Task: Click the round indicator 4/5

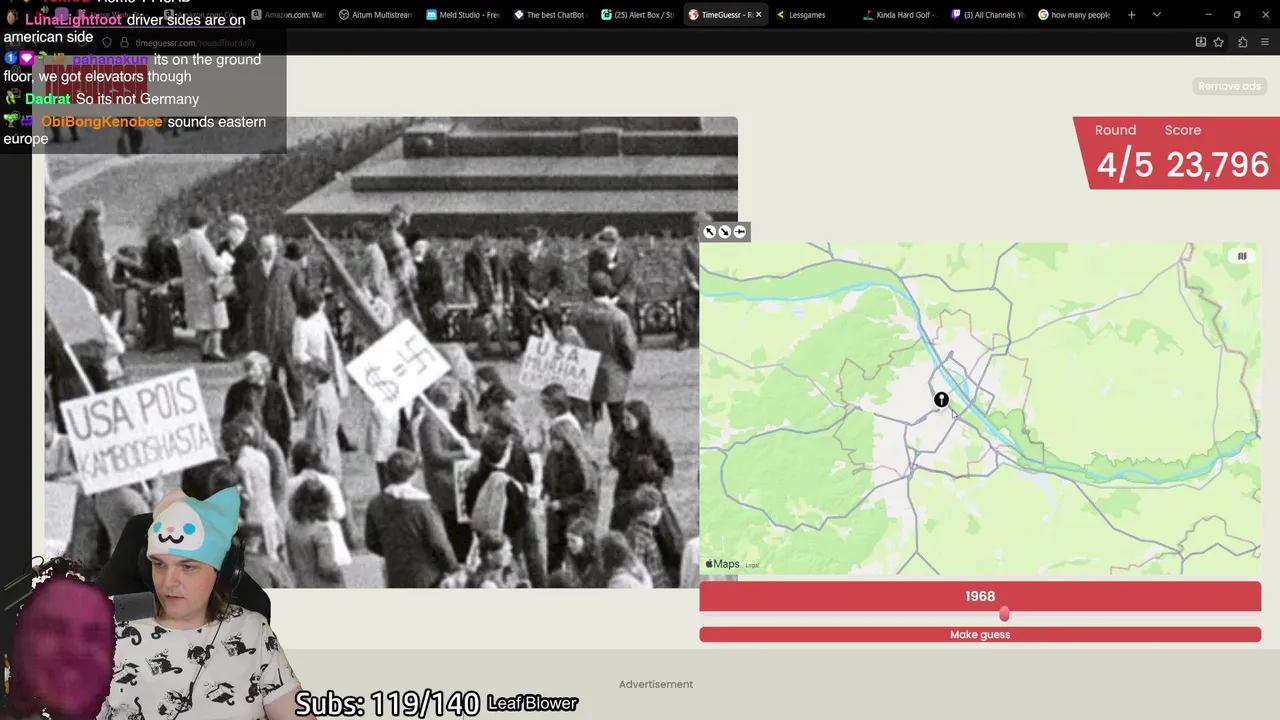Action: 1125,164
